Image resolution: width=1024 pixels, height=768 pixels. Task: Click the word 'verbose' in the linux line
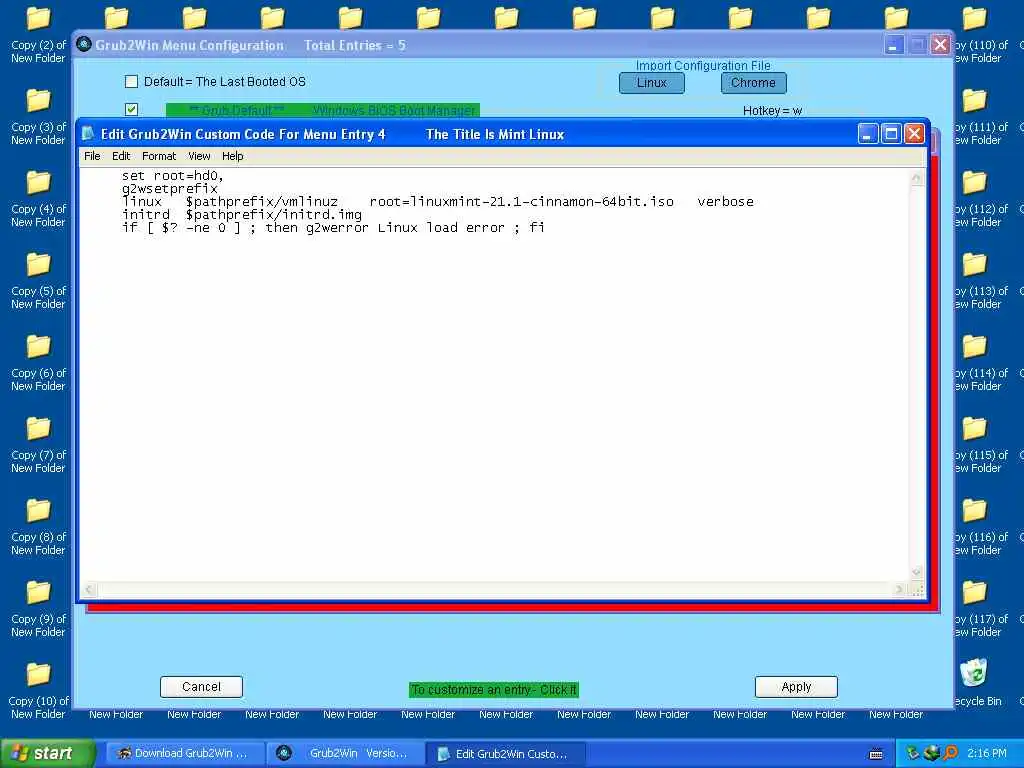[x=726, y=202]
